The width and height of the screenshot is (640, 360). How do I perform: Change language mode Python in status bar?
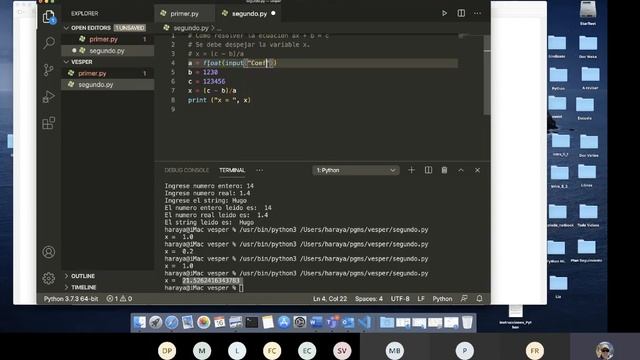click(x=442, y=299)
